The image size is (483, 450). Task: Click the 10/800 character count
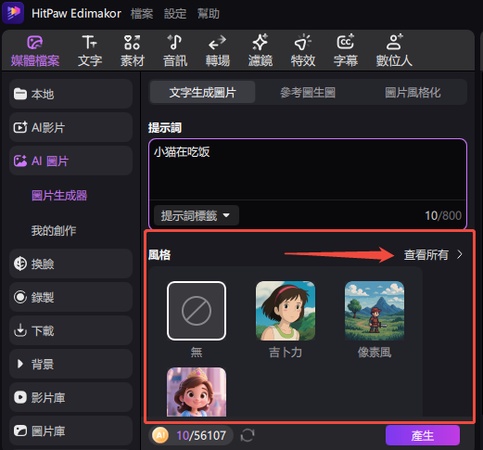click(443, 216)
